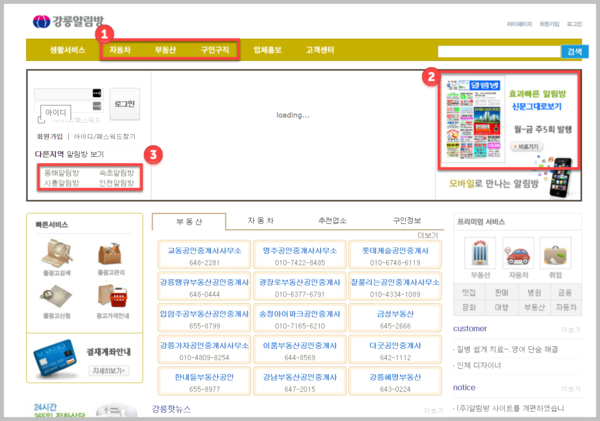
Task: Select the 부동산 listing tab
Action: [189, 222]
